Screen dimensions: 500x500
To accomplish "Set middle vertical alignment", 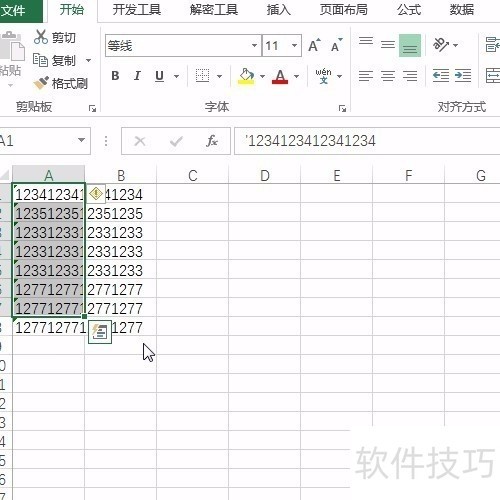I will [x=388, y=45].
